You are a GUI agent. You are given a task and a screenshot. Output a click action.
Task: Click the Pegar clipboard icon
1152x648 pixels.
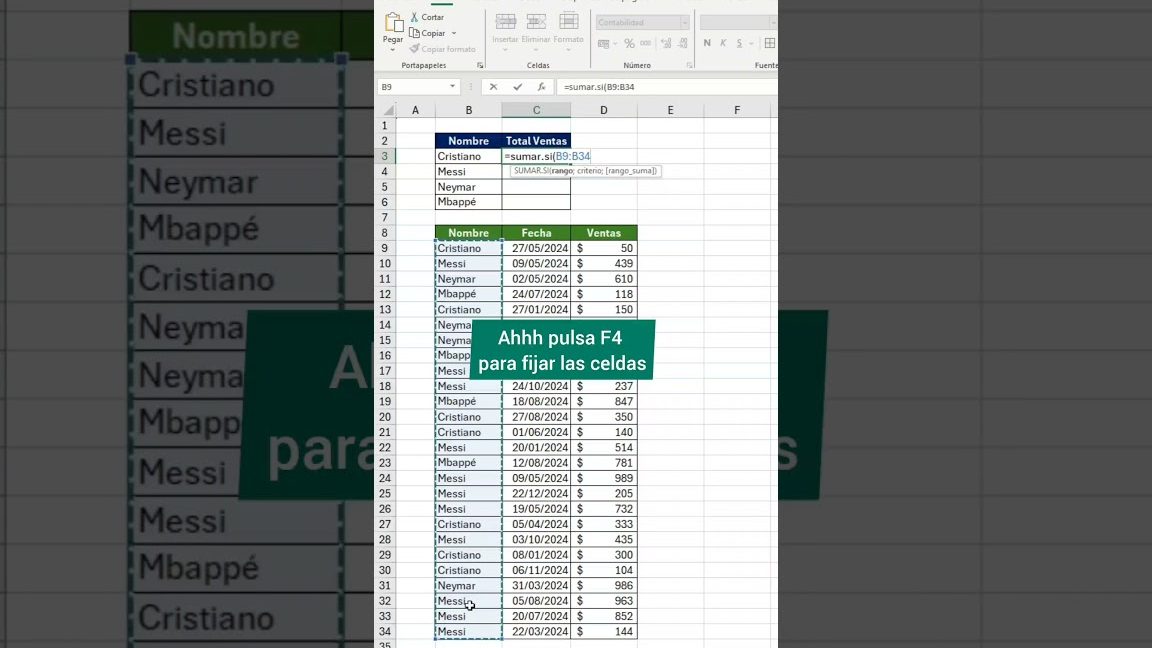[x=393, y=23]
